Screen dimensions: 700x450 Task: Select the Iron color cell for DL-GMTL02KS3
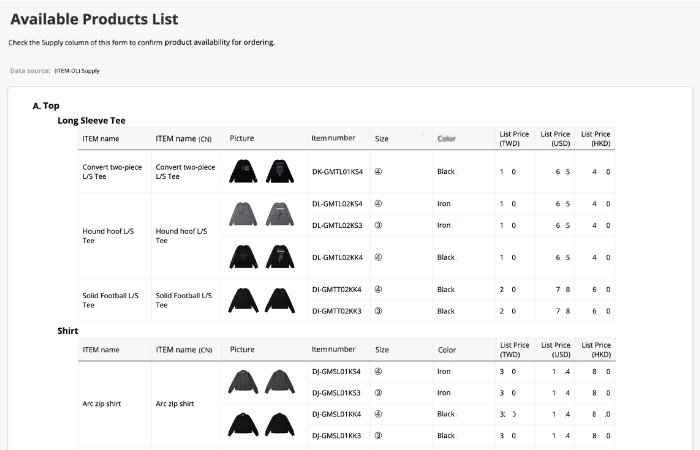click(444, 225)
